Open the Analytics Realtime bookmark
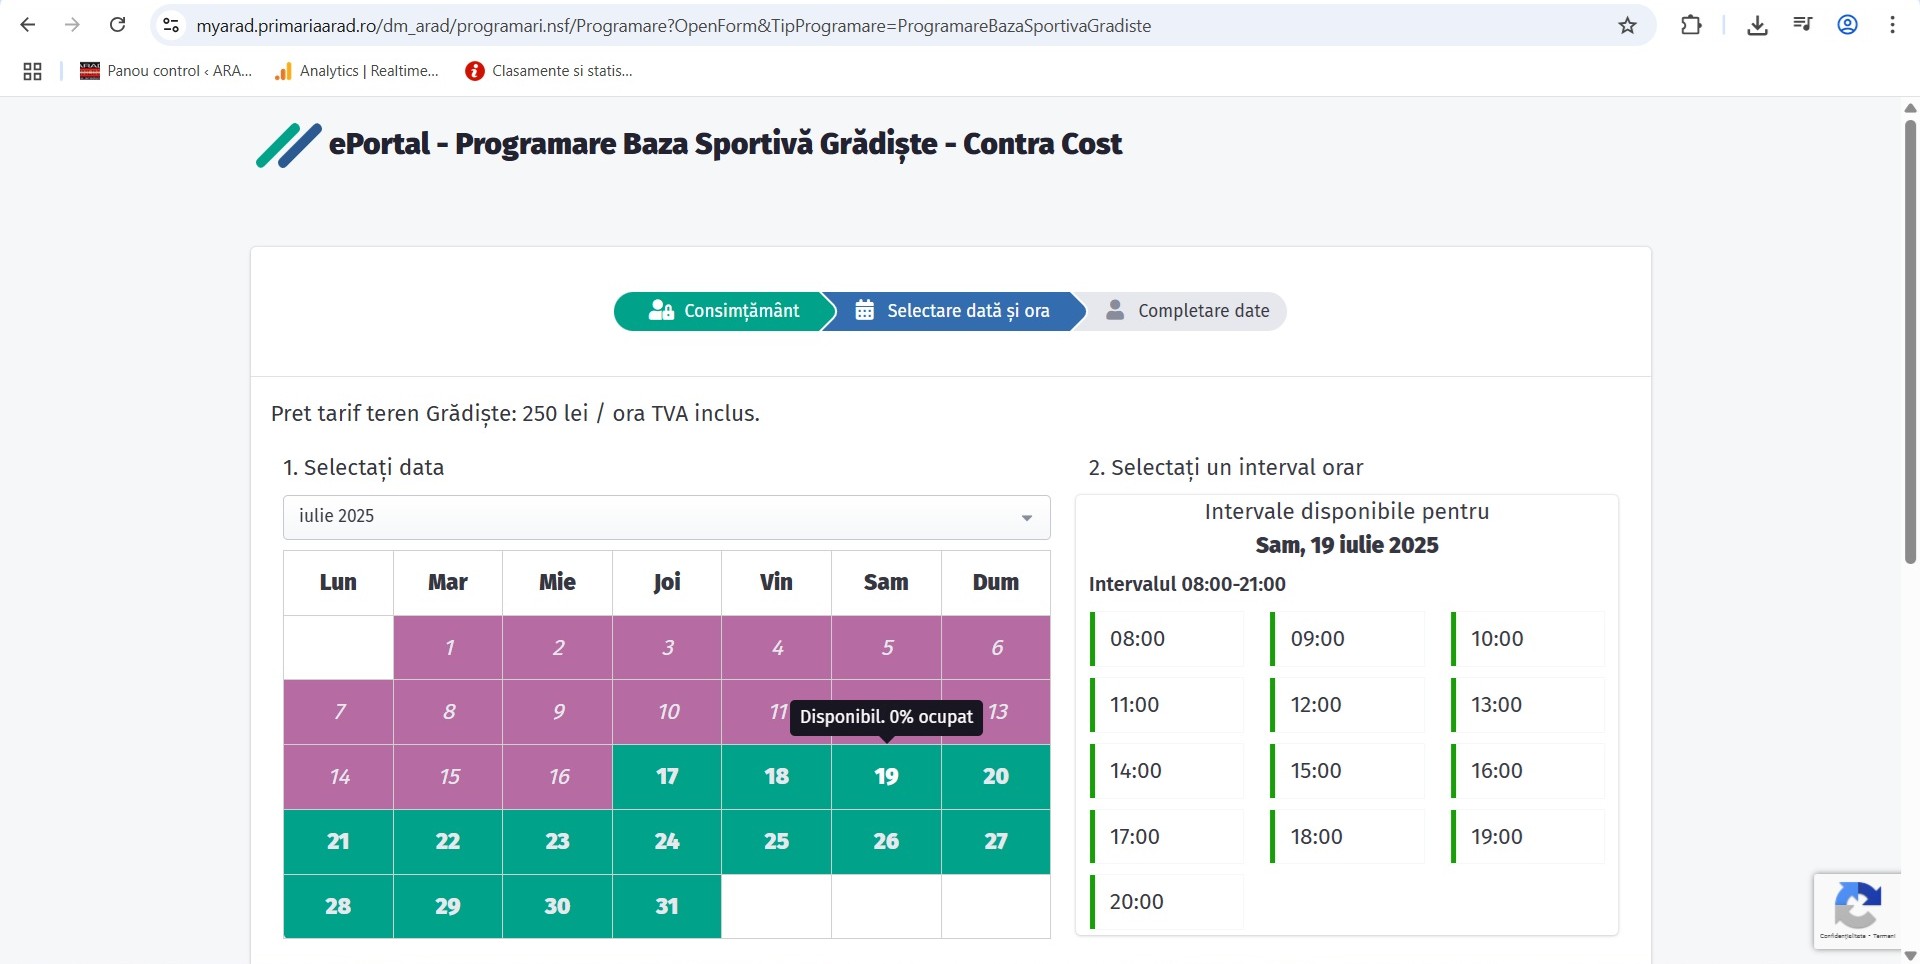Screen dimensions: 1920x964 [x=357, y=71]
